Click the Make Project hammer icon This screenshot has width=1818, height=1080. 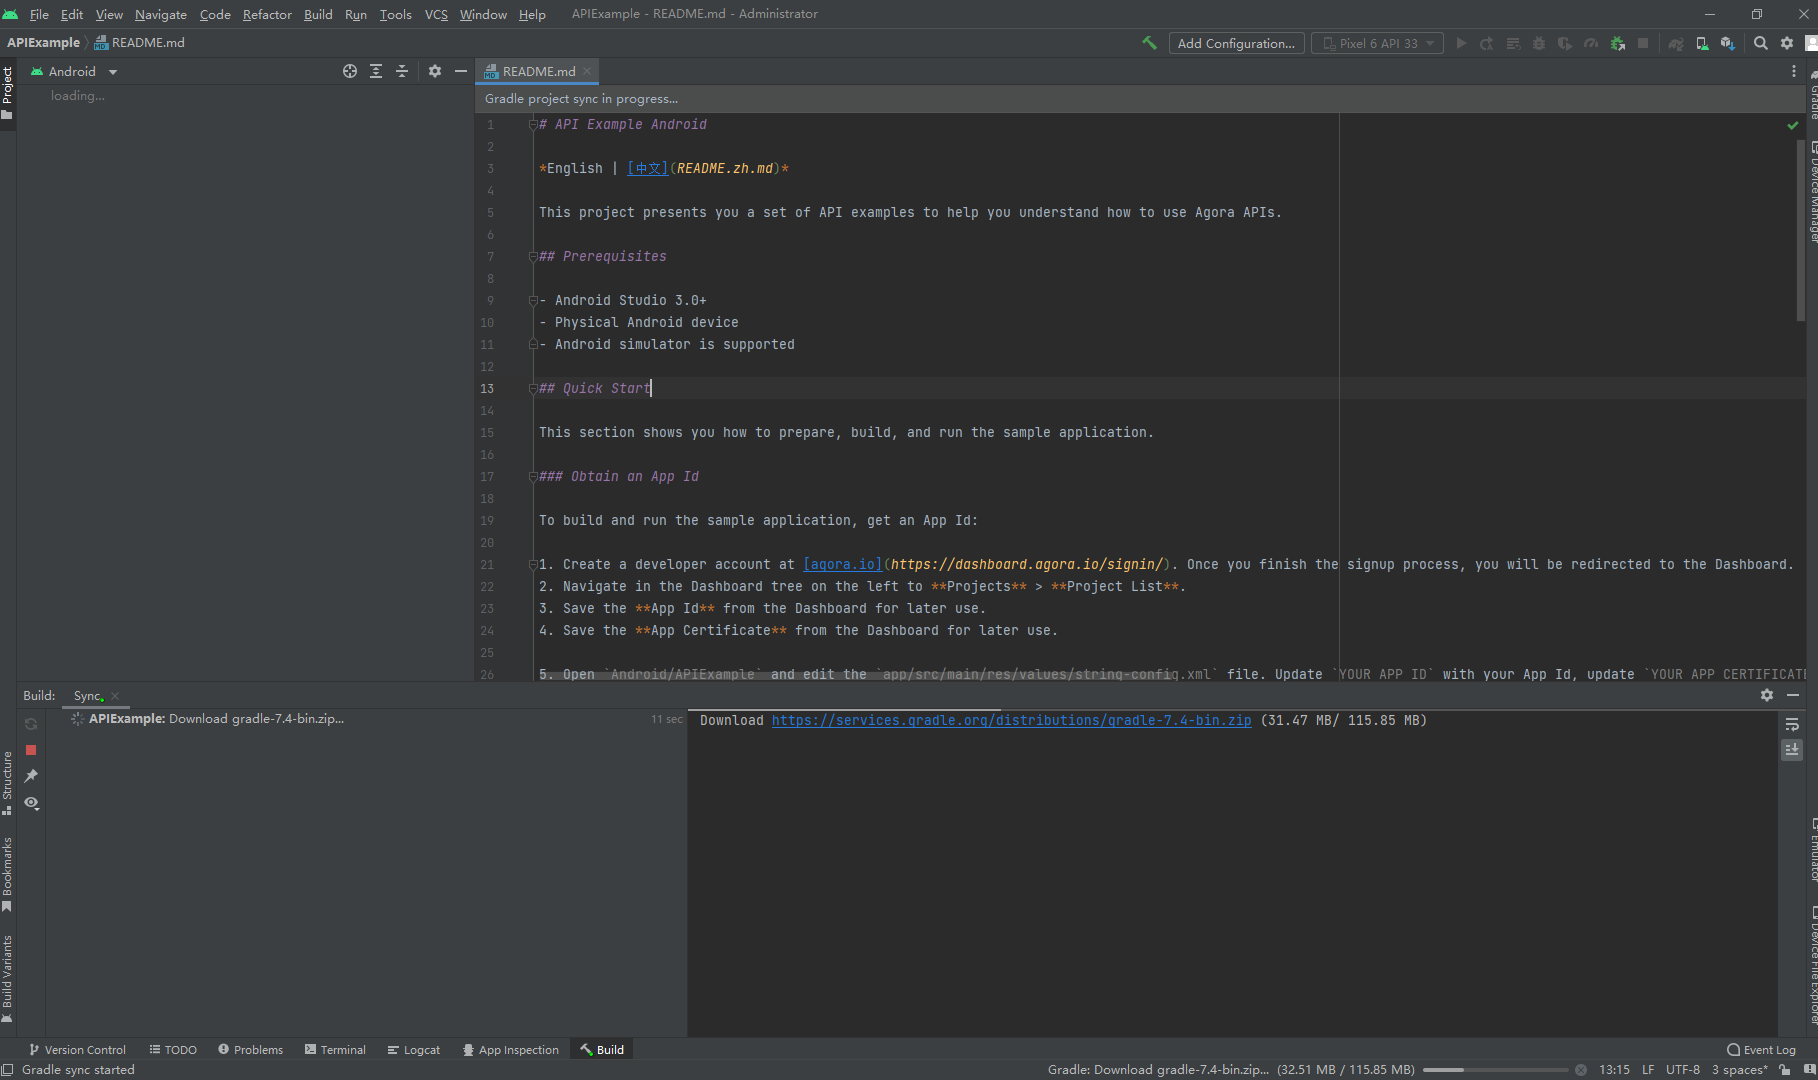point(1149,43)
